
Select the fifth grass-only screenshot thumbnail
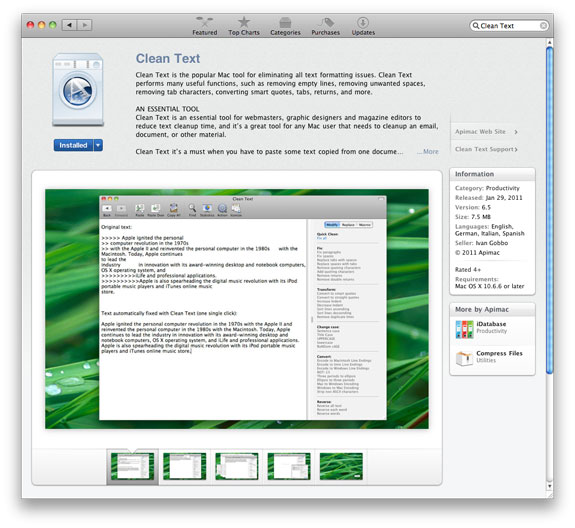[x=341, y=466]
